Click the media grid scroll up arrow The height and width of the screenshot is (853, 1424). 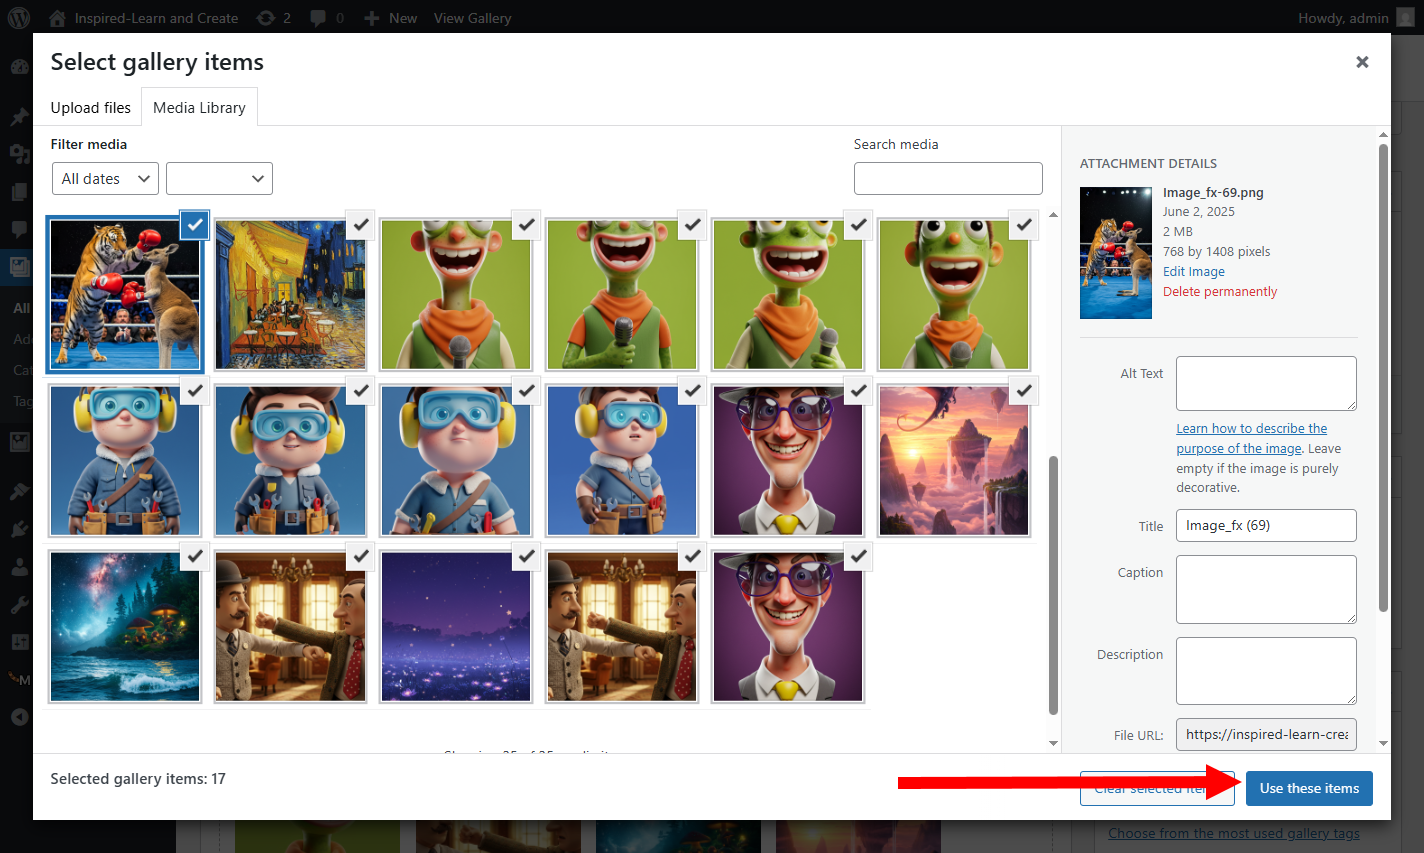(1053, 215)
